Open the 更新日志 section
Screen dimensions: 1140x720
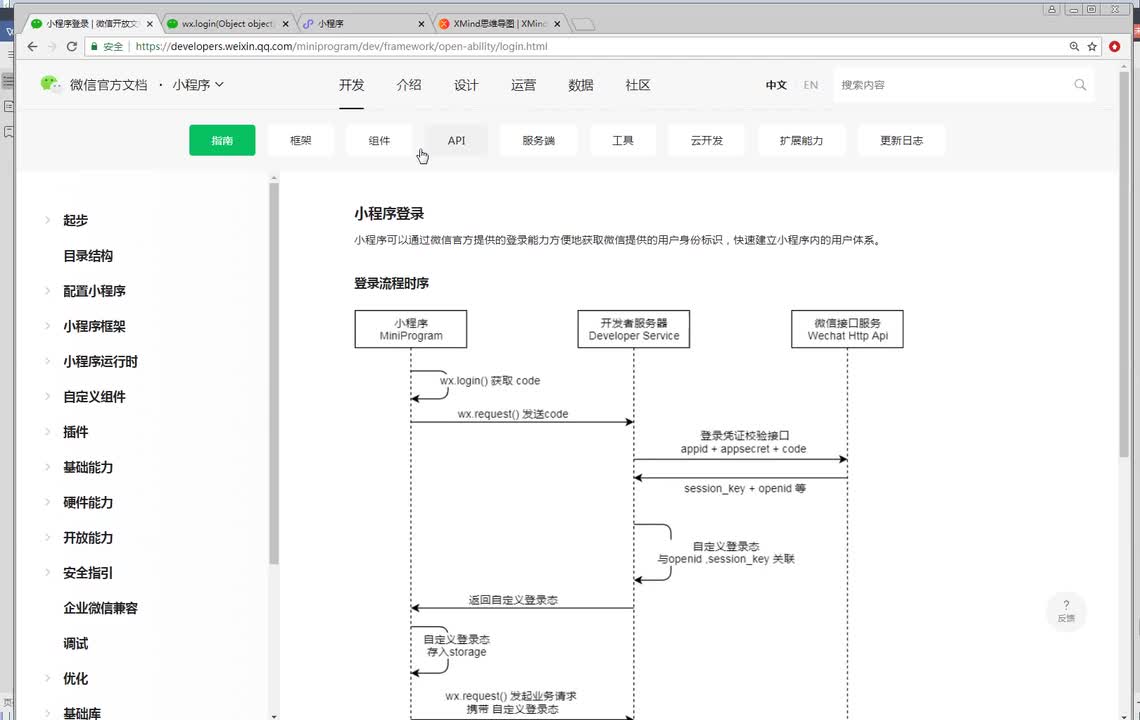pos(902,140)
